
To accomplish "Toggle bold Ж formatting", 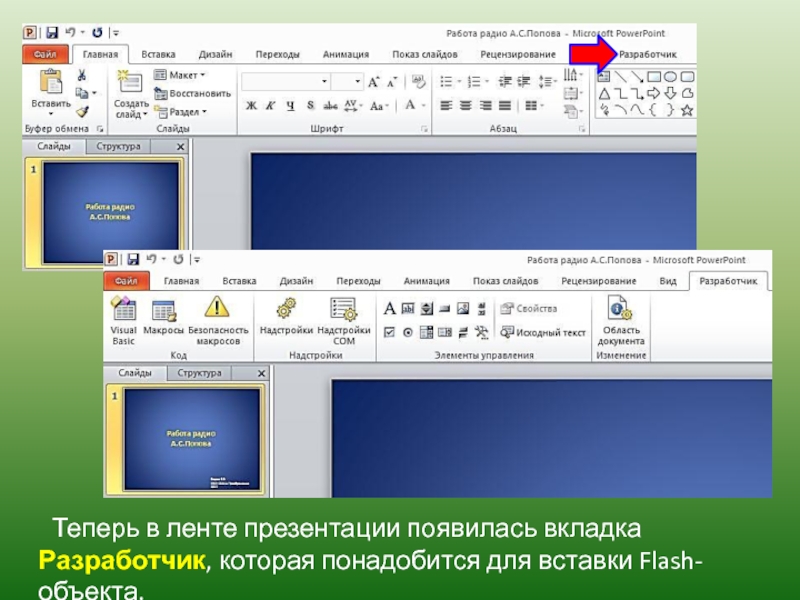I will pyautogui.click(x=251, y=106).
